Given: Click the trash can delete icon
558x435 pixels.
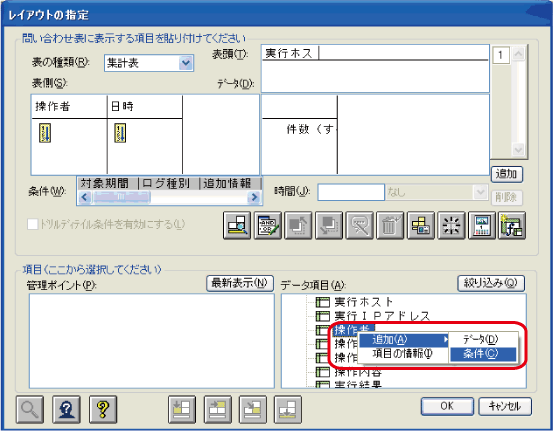Looking at the screenshot, I should tap(390, 226).
